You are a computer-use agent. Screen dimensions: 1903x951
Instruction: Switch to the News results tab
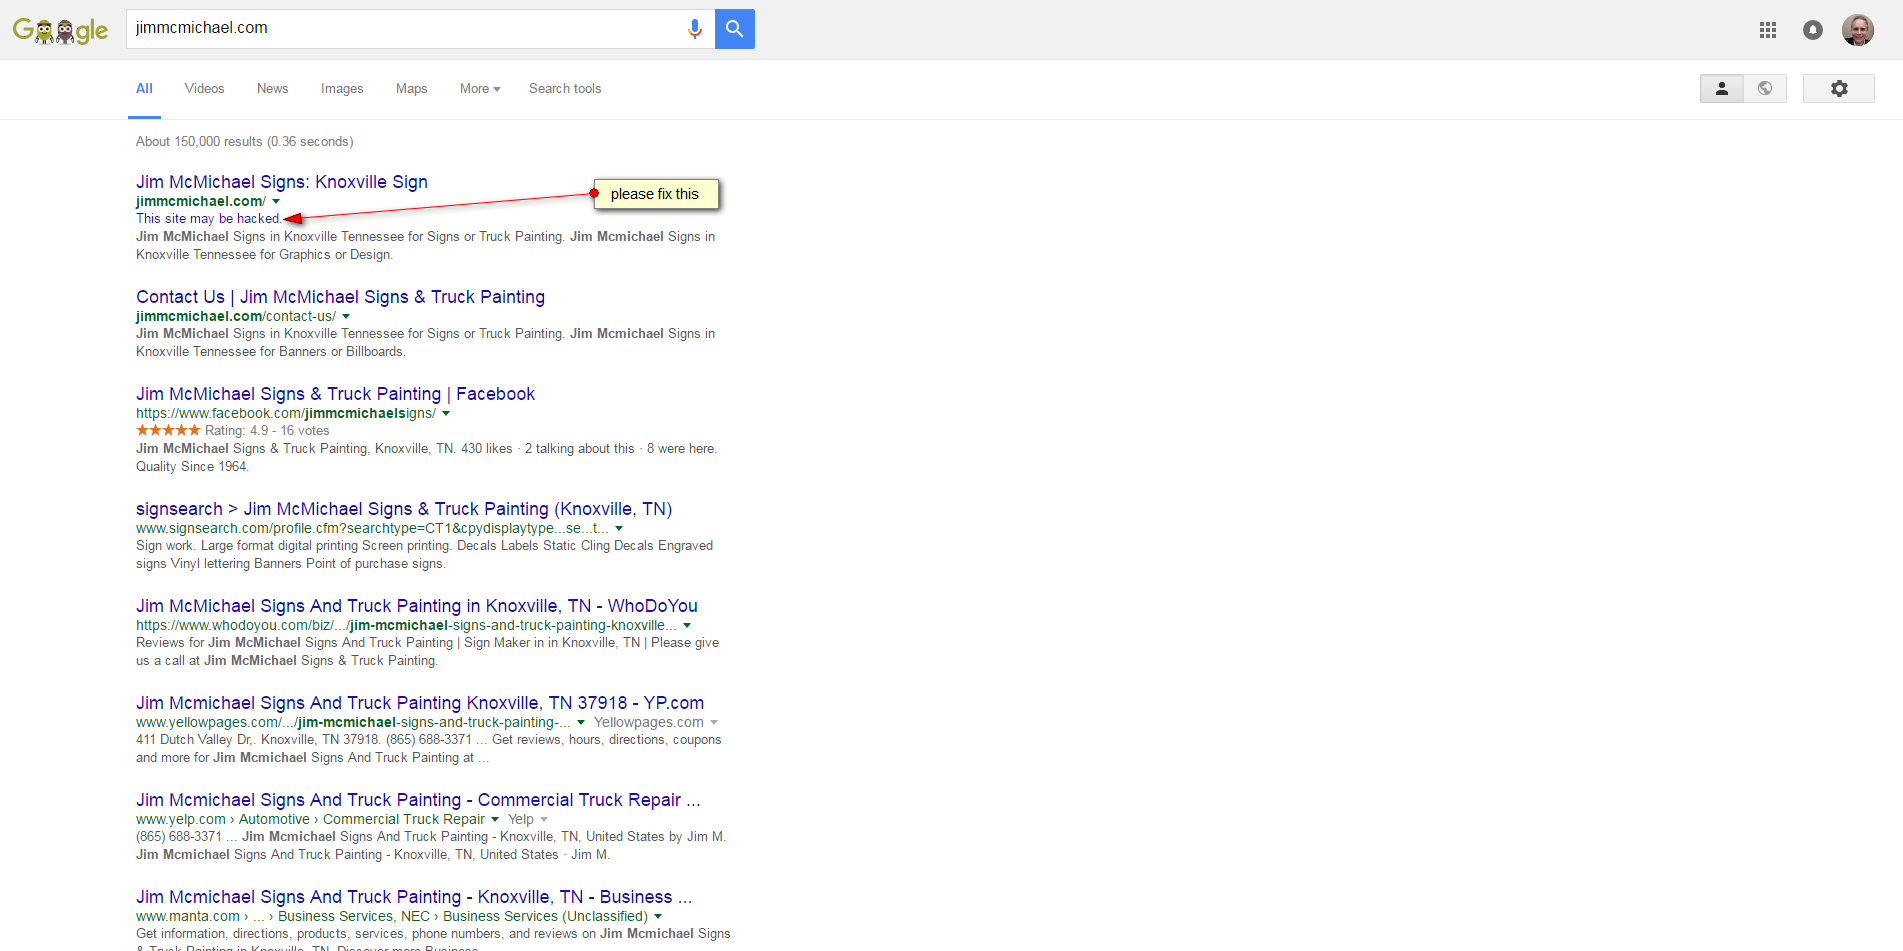272,89
